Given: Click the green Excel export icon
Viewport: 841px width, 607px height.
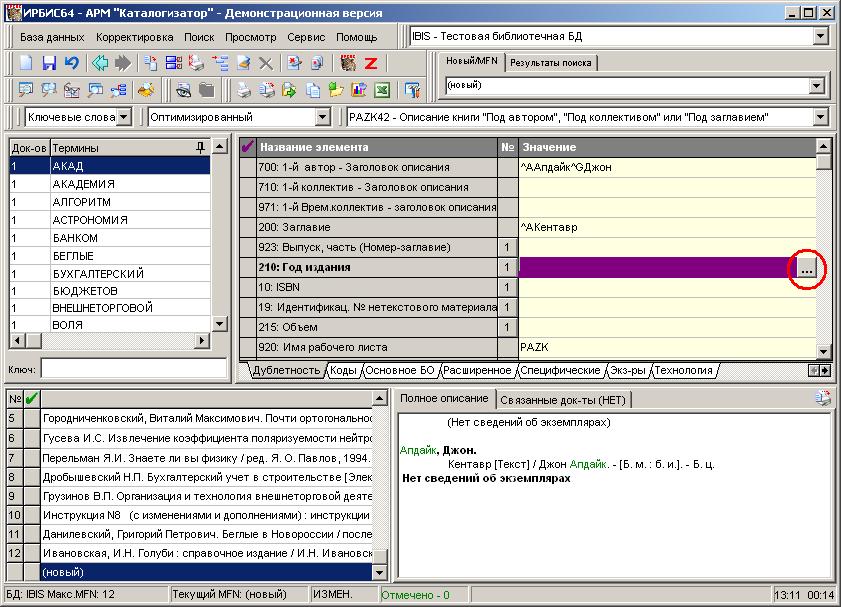Looking at the screenshot, I should point(381,90).
